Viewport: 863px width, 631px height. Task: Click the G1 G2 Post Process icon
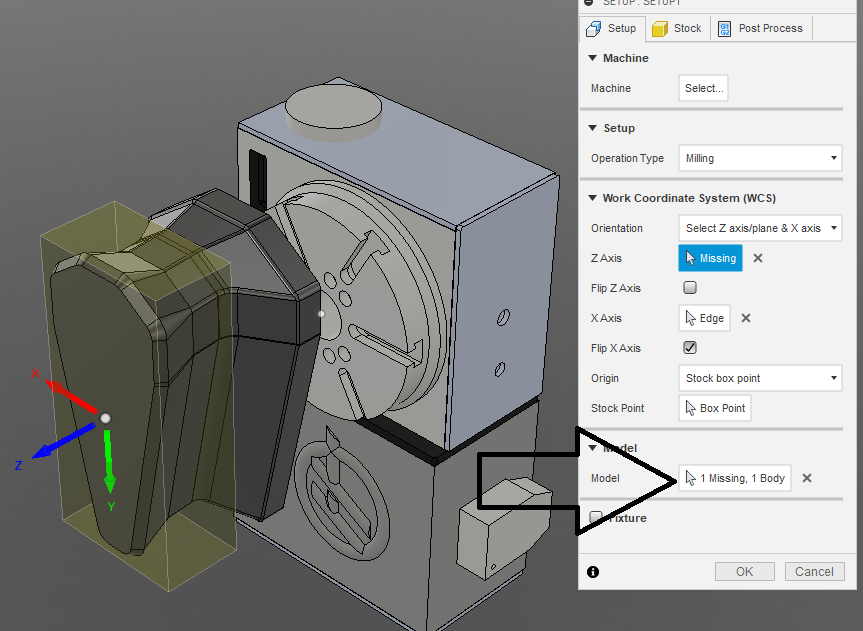tap(722, 28)
